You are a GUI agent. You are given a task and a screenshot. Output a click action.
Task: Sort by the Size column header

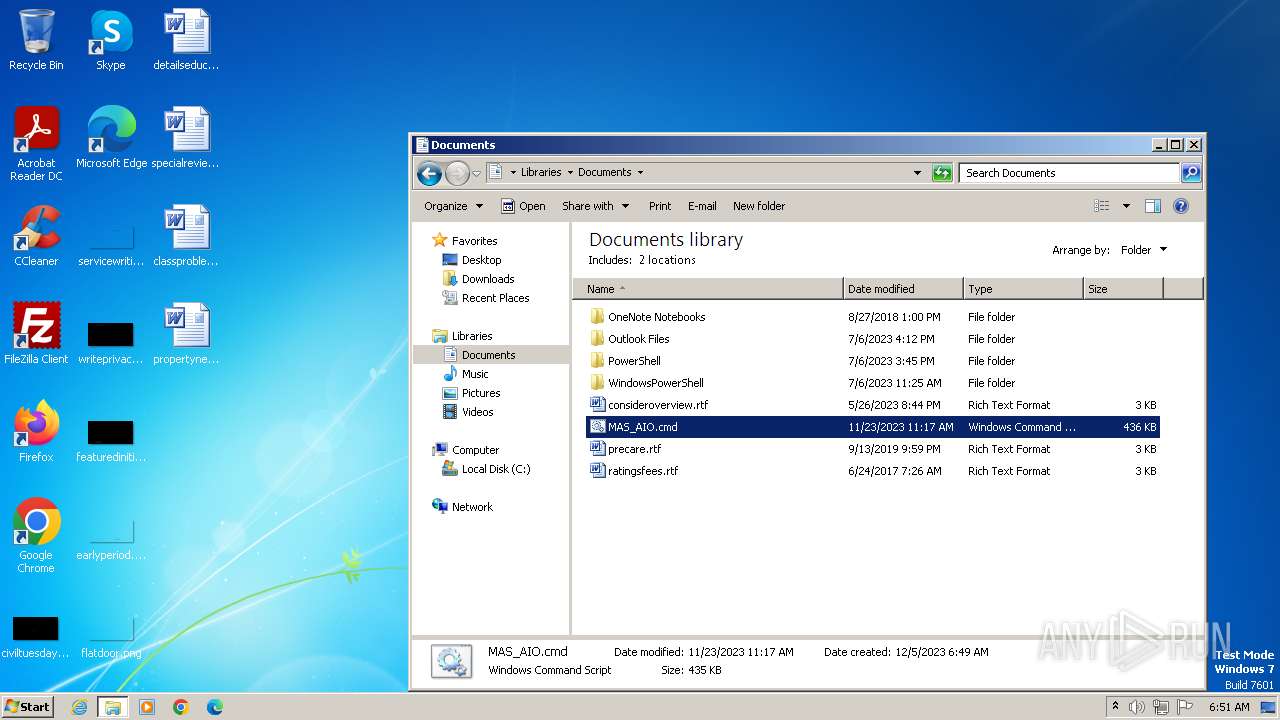(x=1123, y=289)
